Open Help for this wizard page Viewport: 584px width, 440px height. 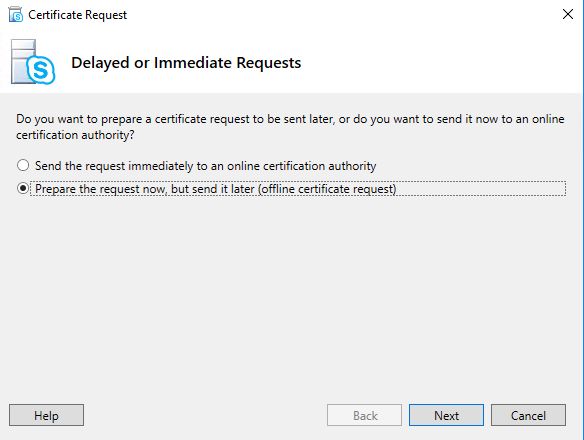click(47, 415)
